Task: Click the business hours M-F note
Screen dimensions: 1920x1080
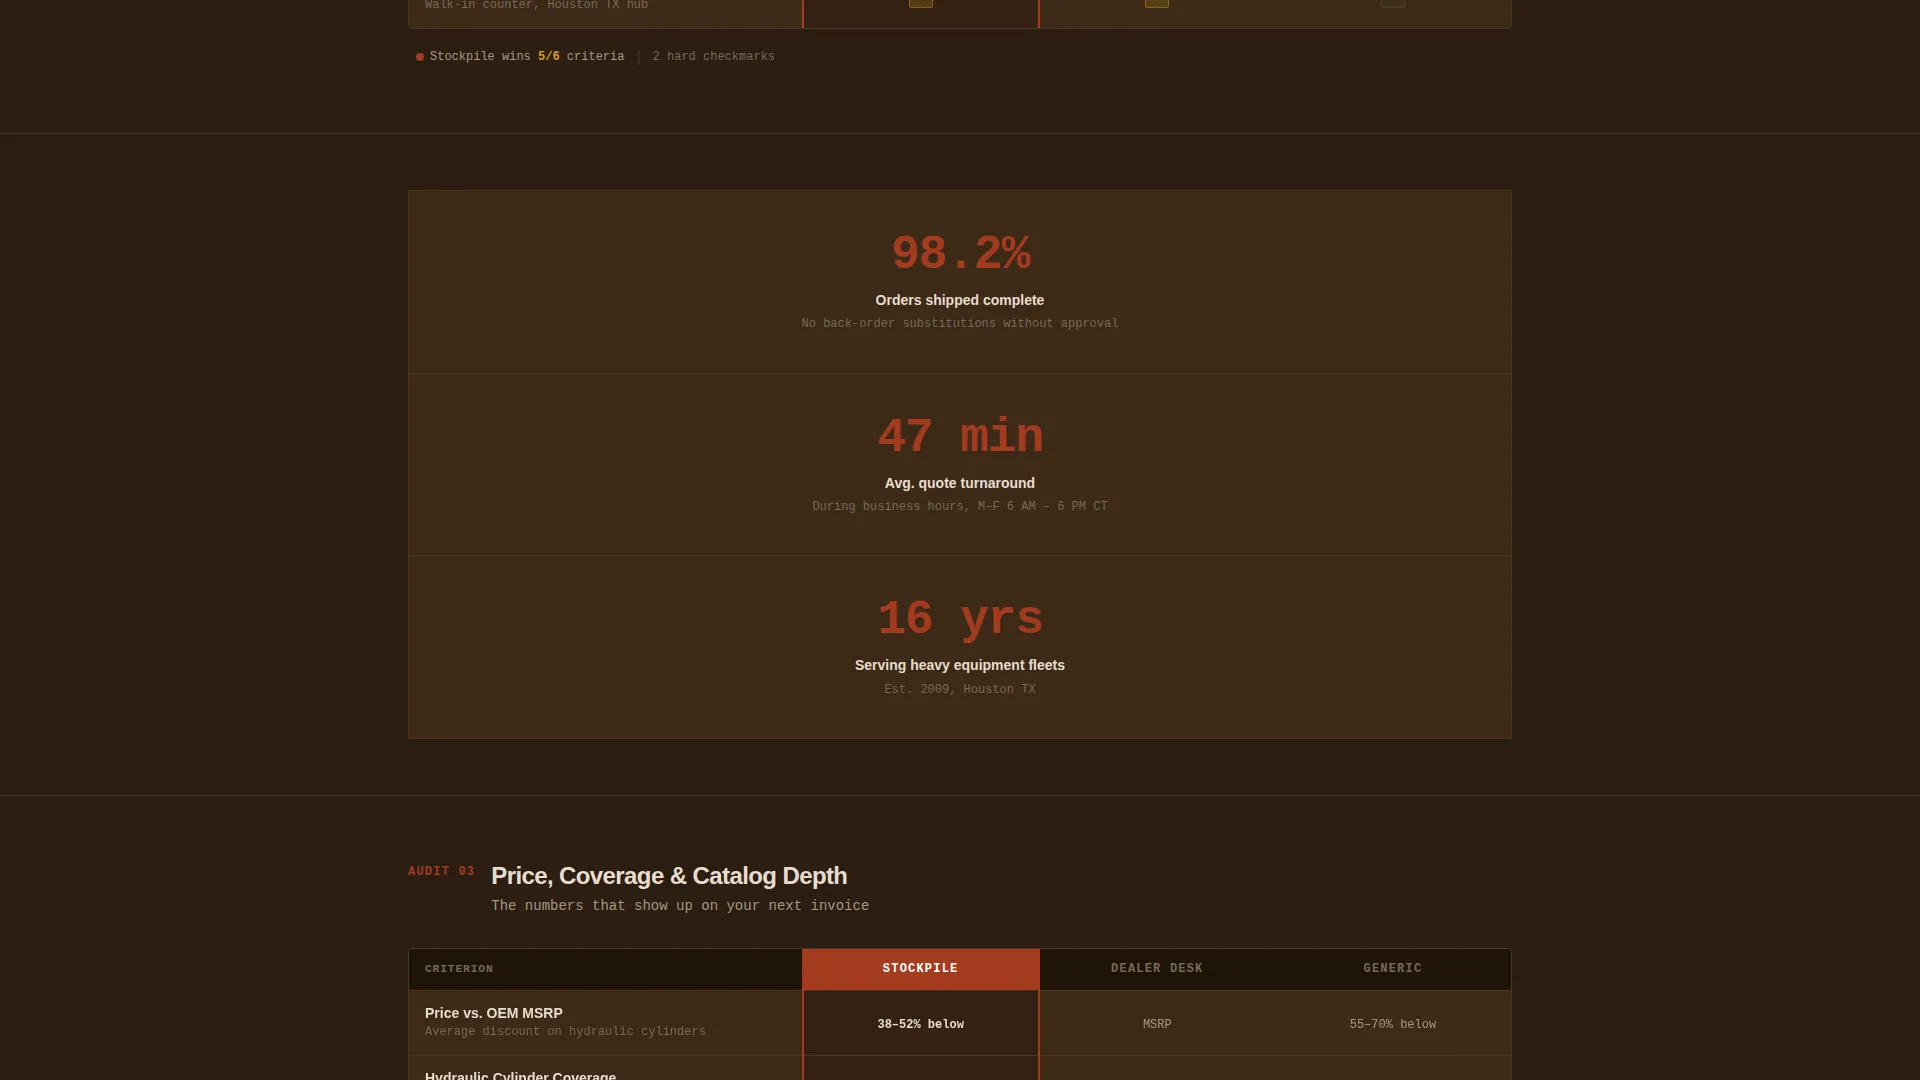Action: click(960, 507)
